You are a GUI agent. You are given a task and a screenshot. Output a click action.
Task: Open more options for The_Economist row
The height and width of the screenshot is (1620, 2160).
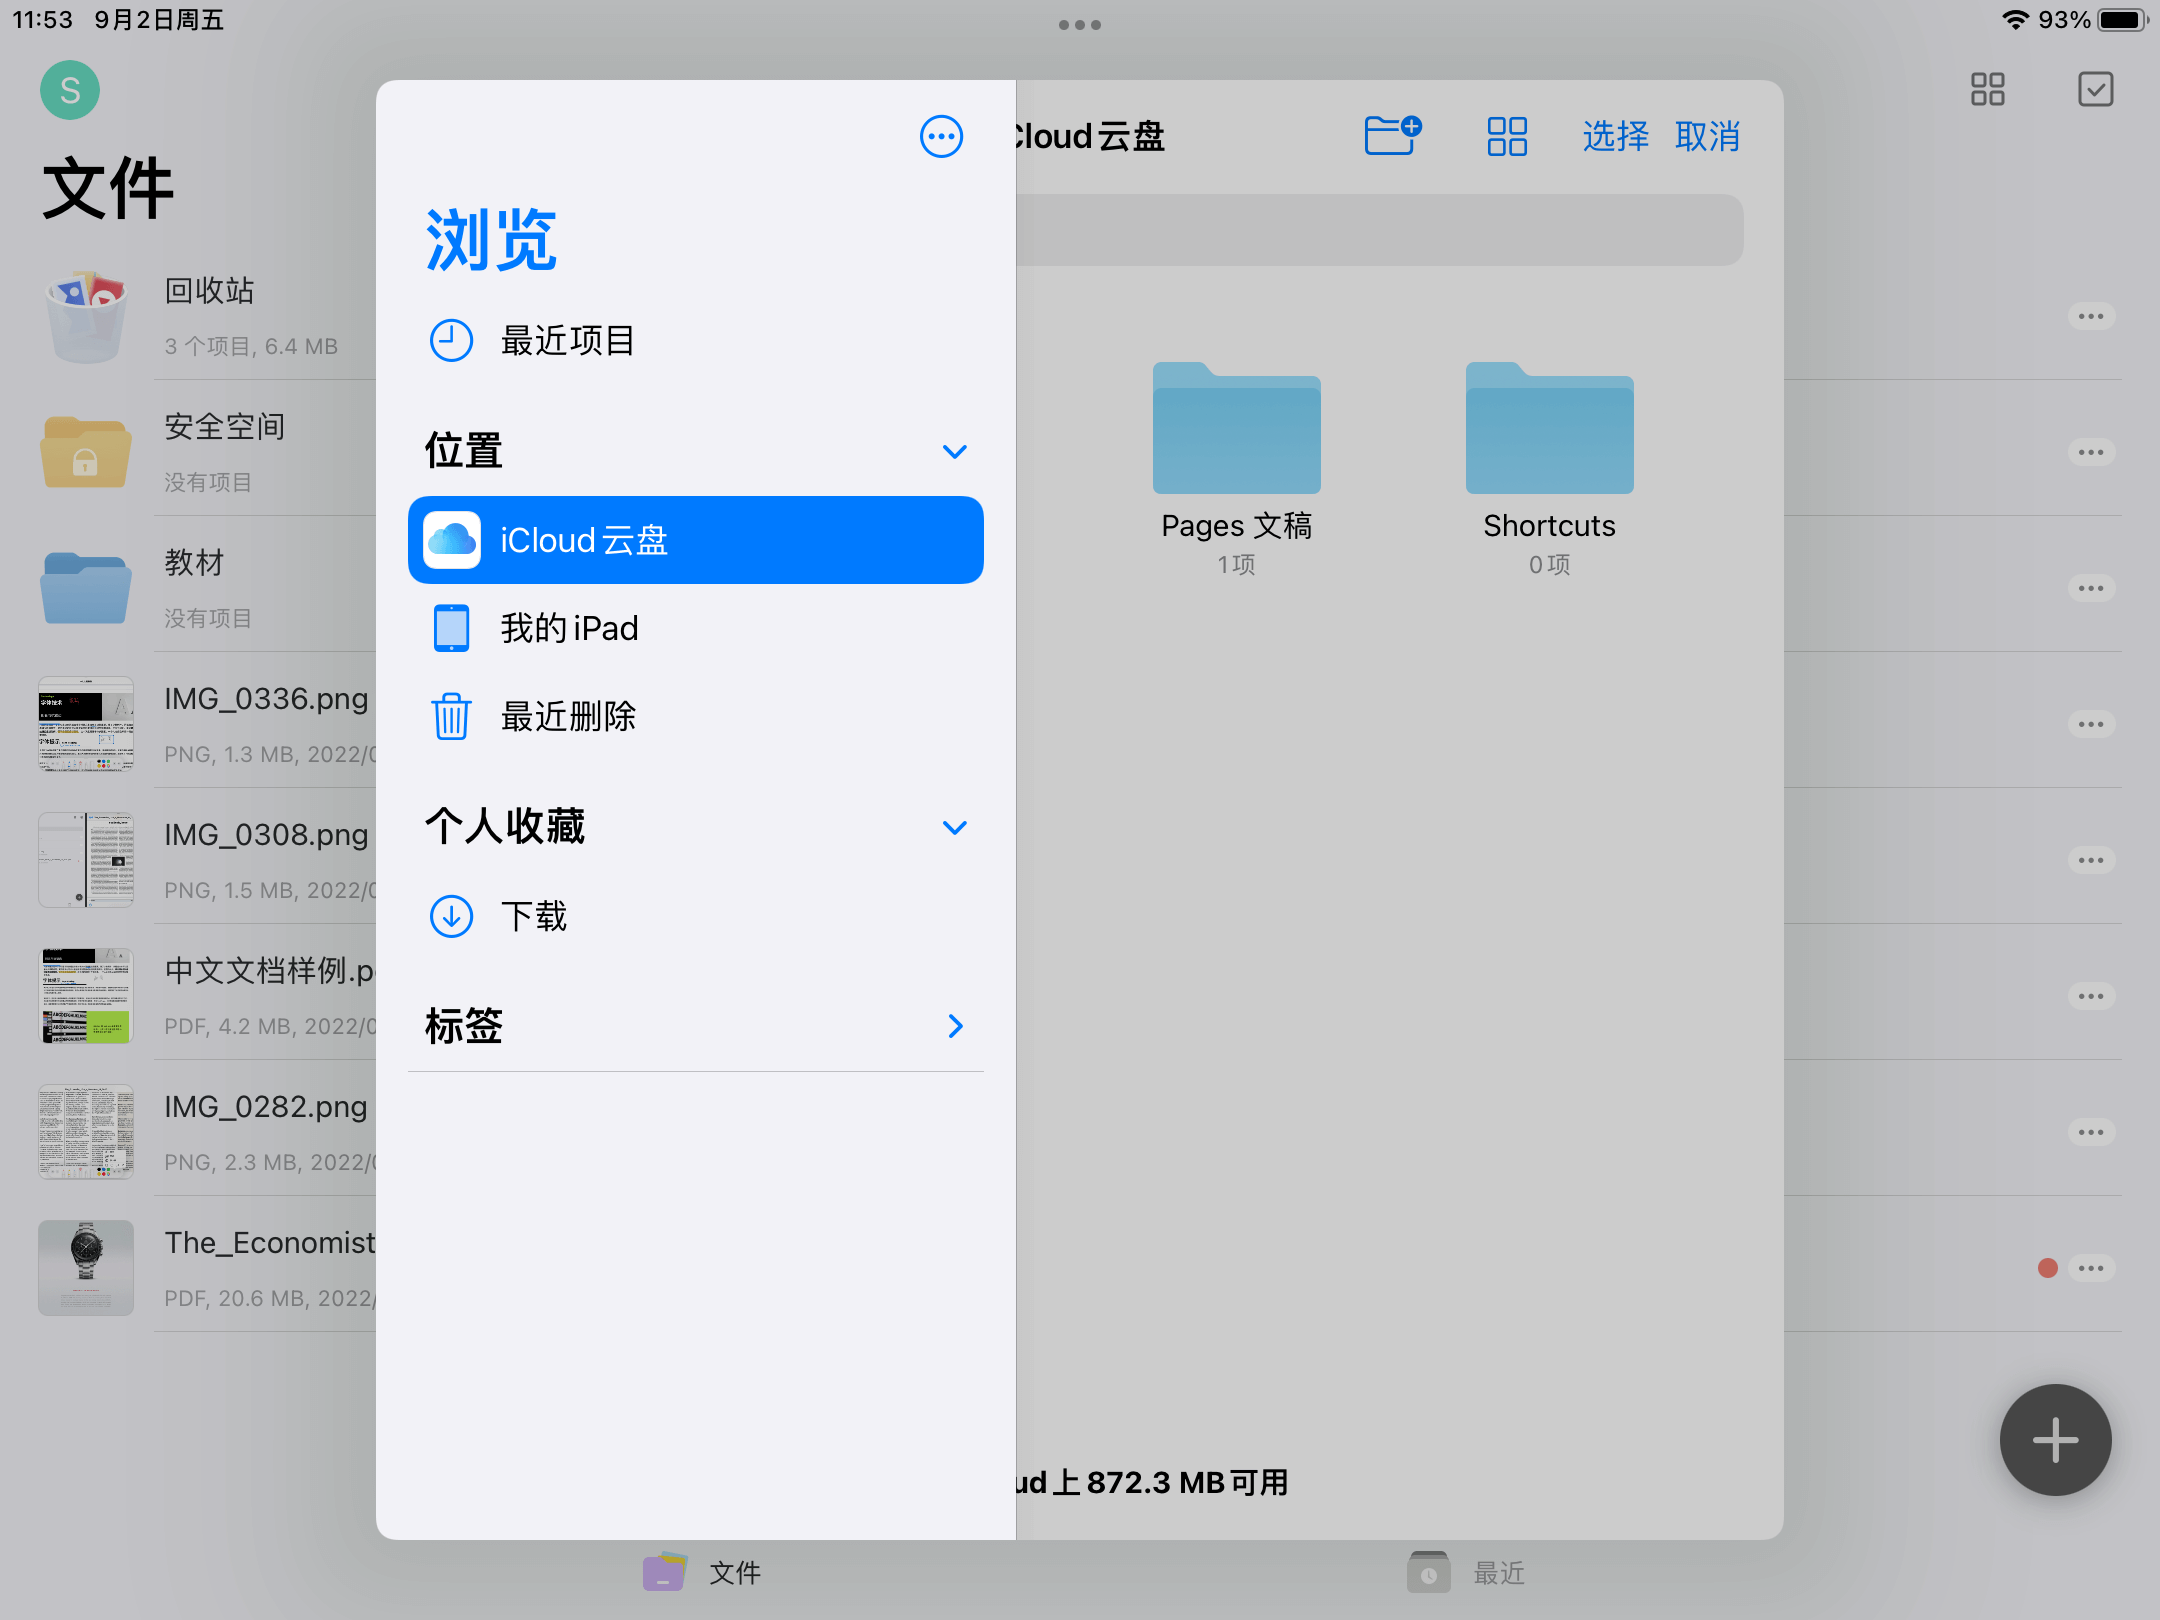2091,1268
